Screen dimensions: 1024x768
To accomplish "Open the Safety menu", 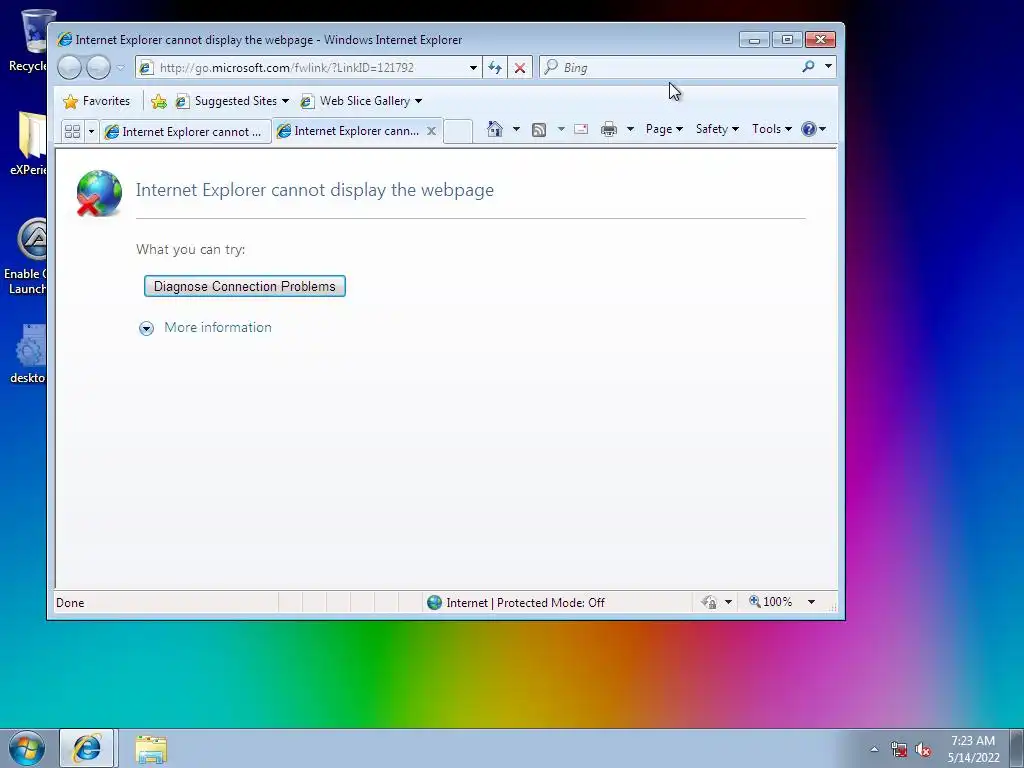I will coord(717,129).
